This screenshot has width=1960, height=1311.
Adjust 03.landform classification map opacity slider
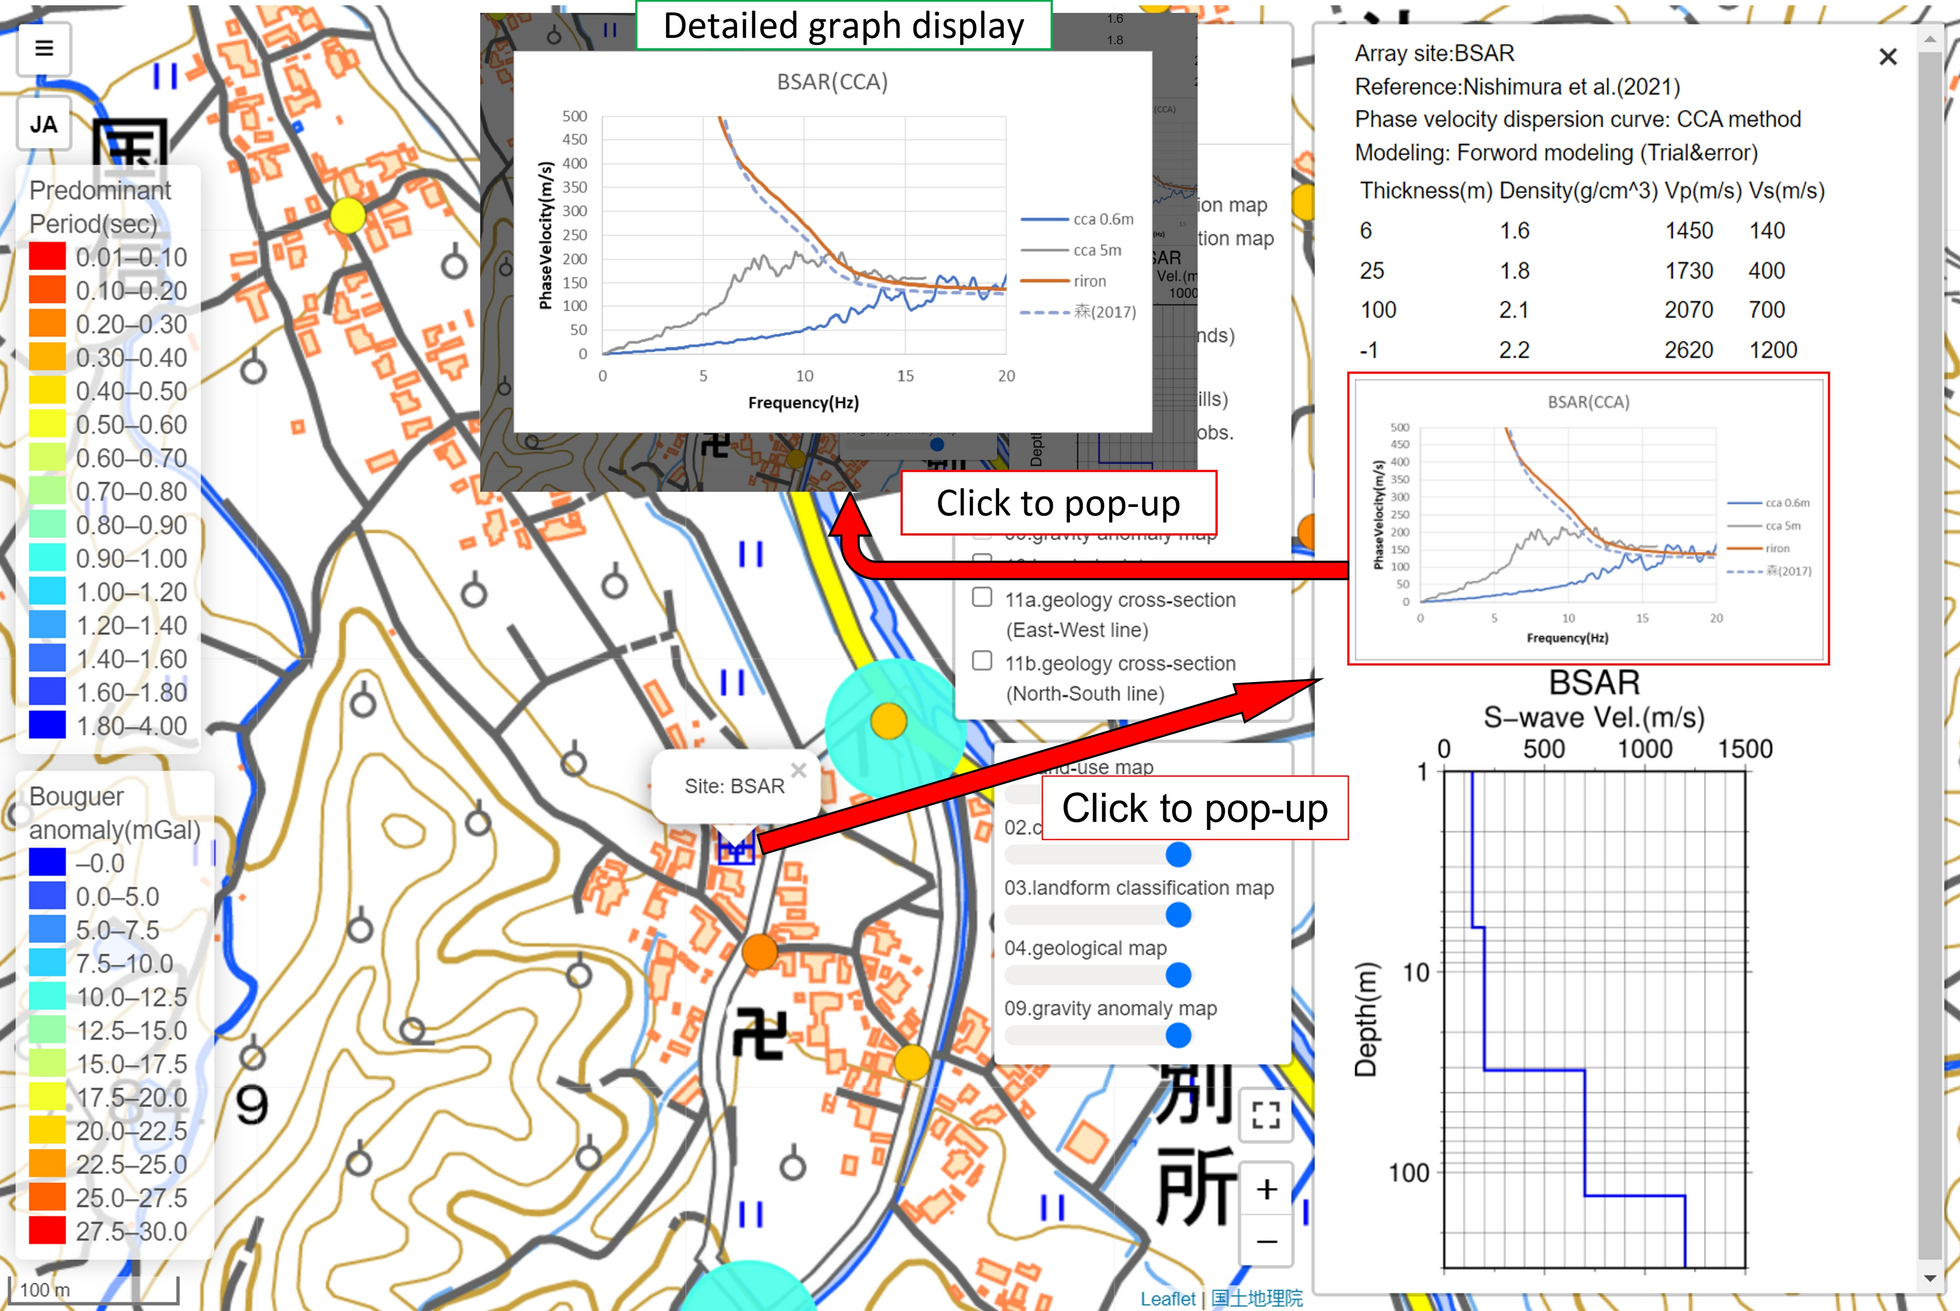[1098, 915]
